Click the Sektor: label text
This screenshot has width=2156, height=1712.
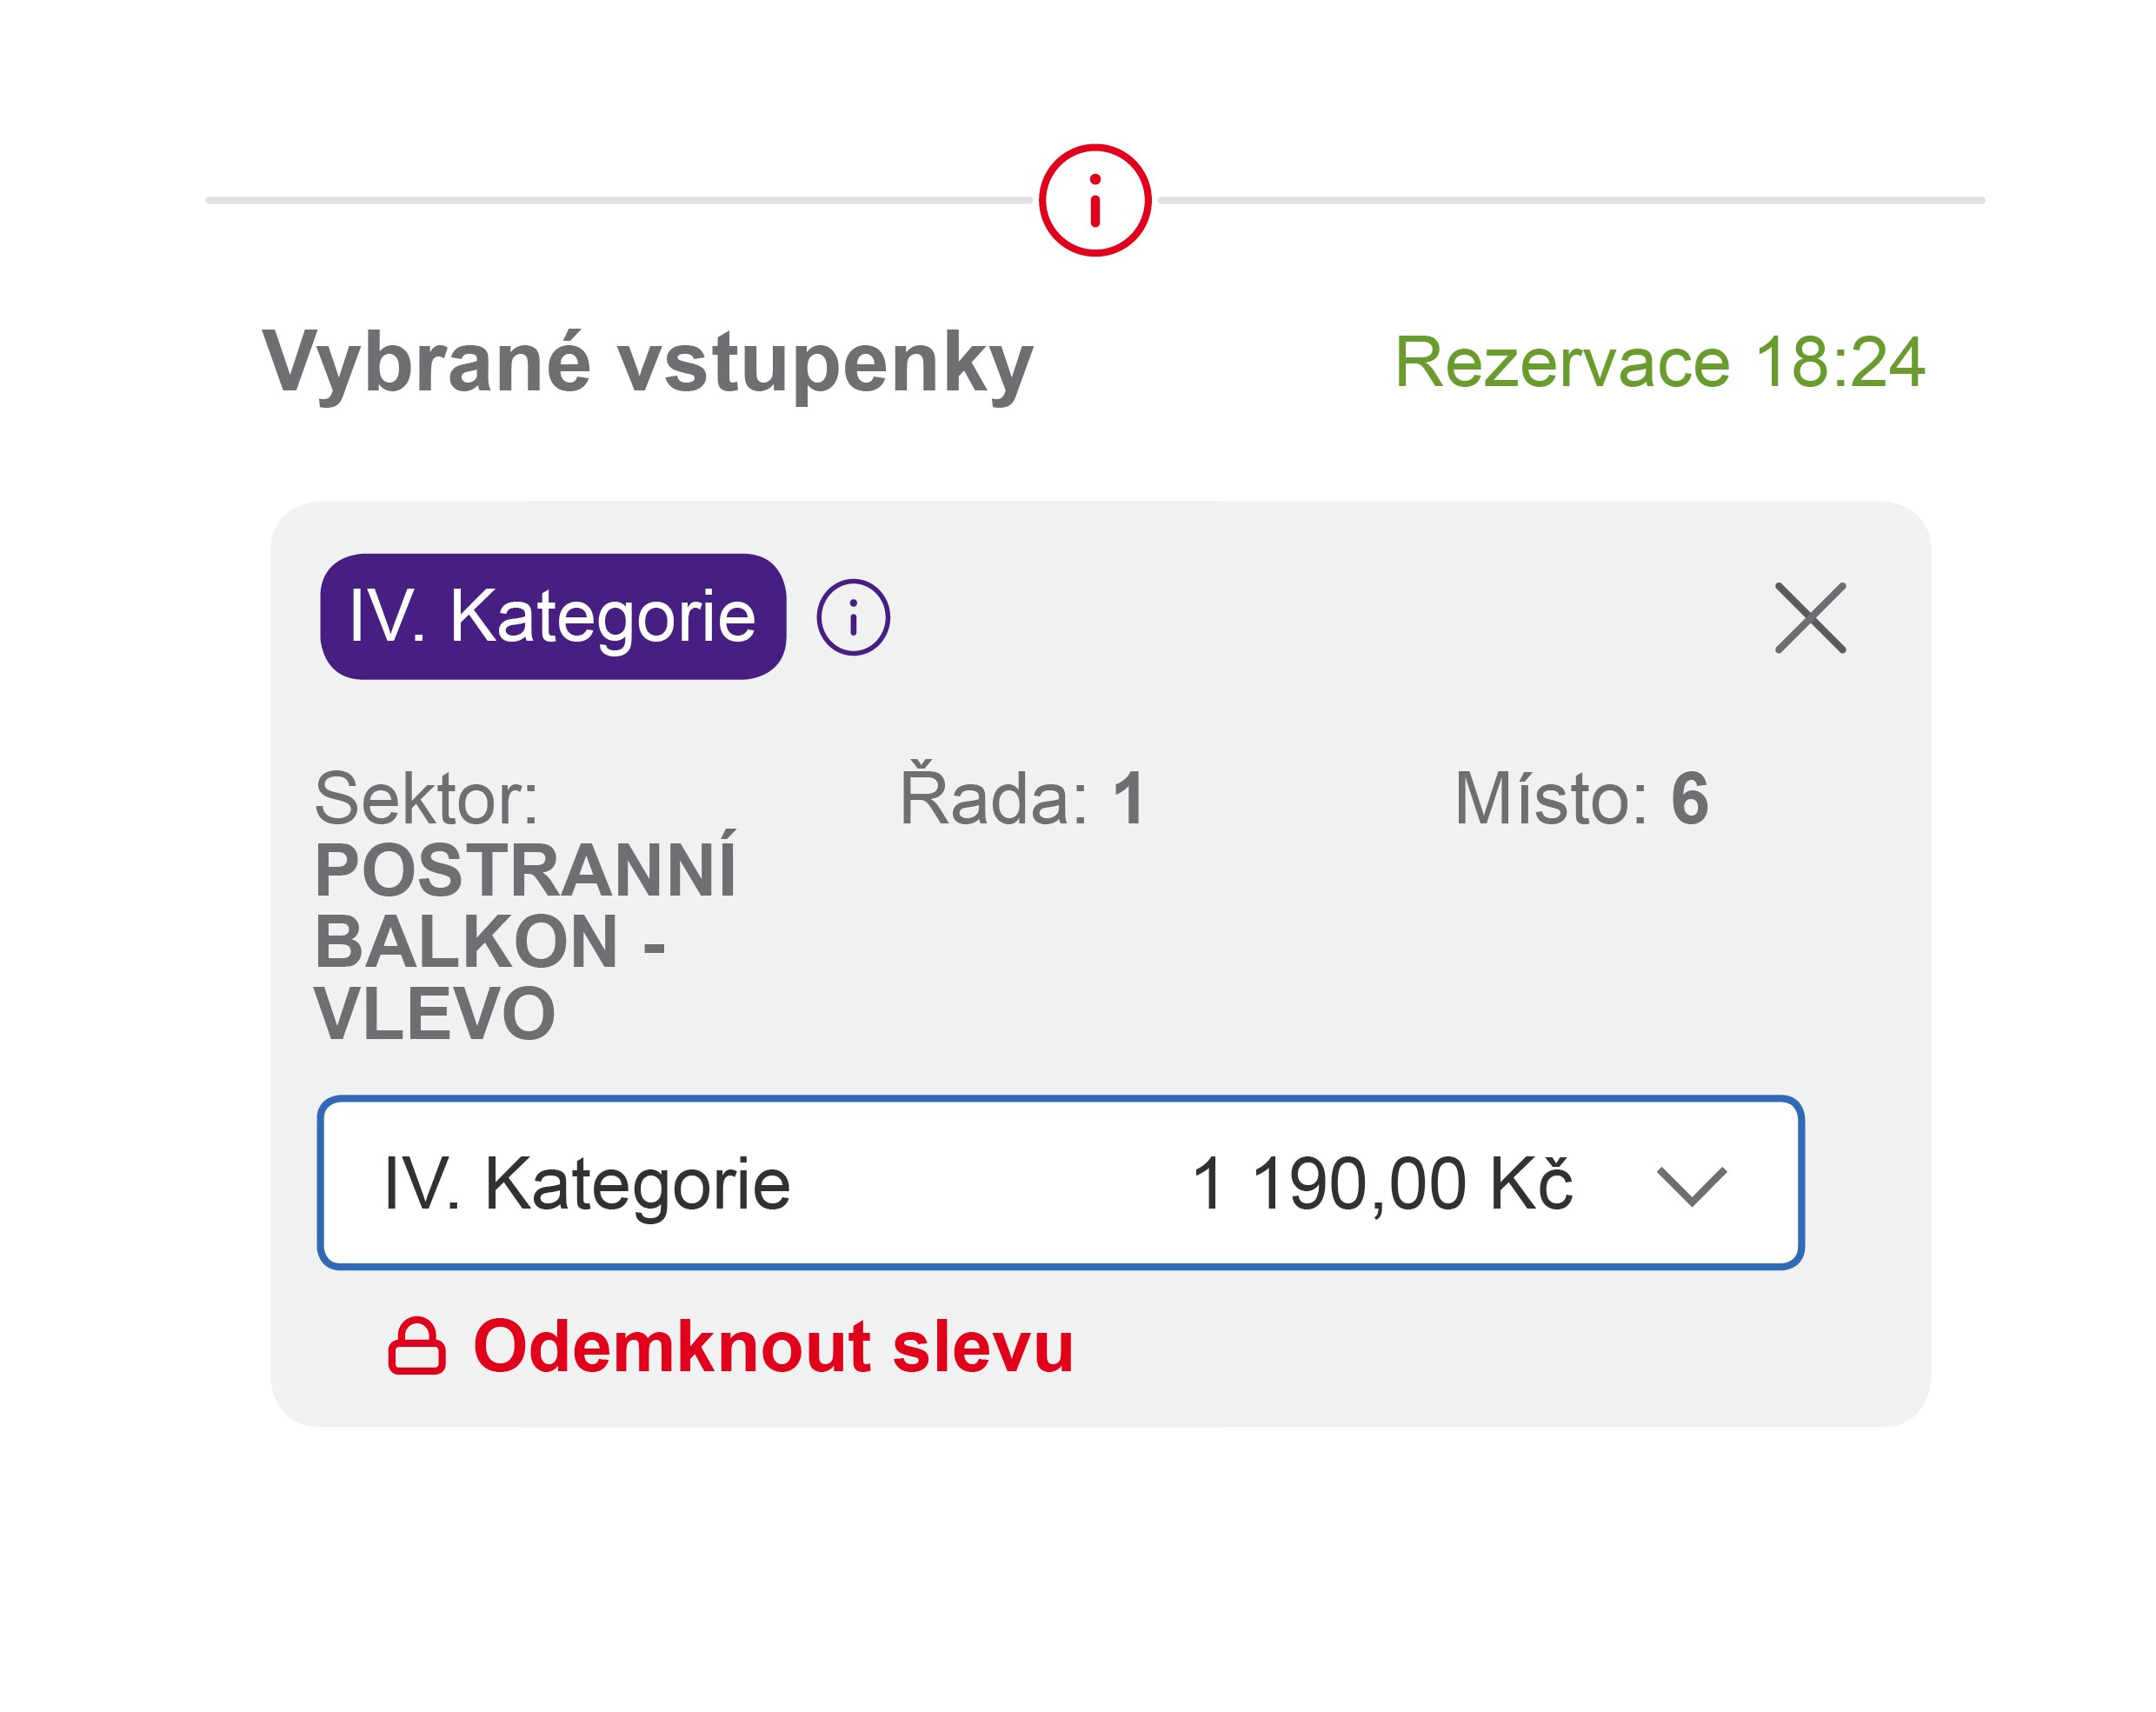click(x=426, y=799)
